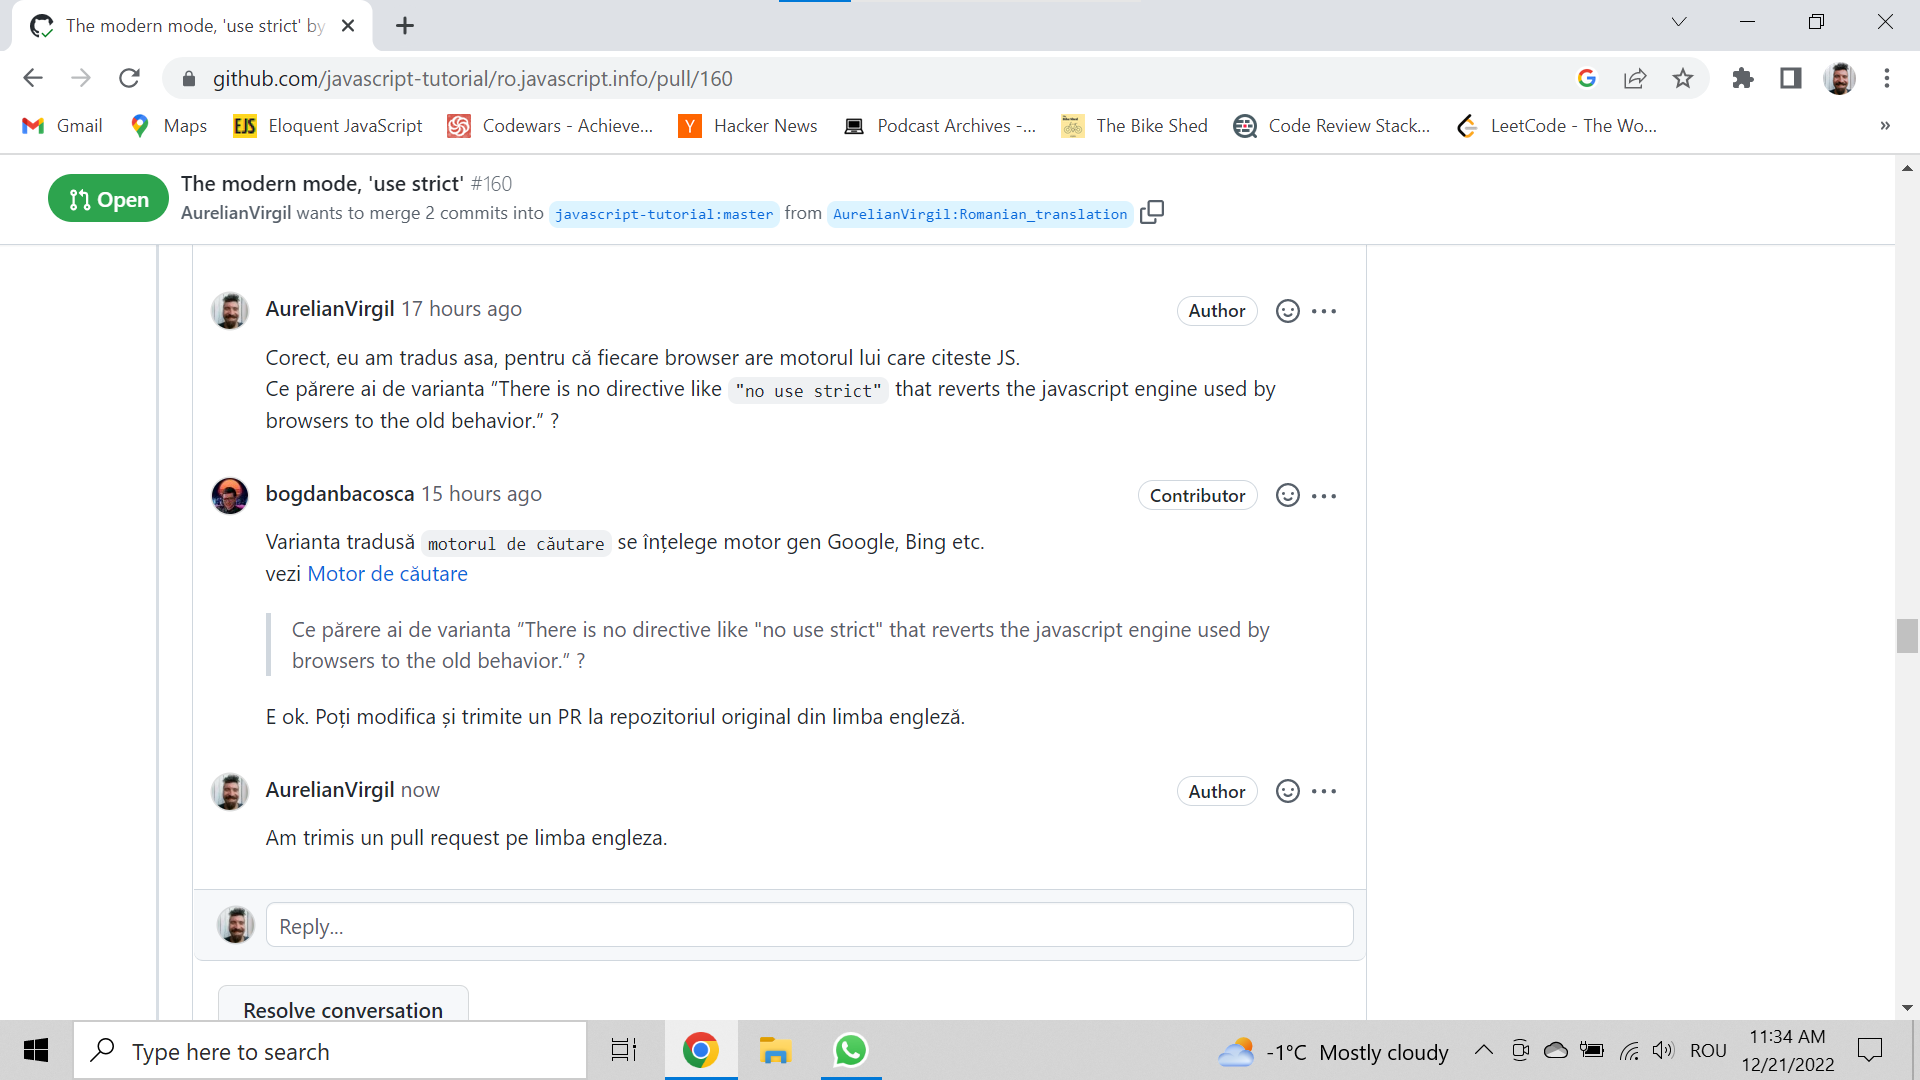Expand hidden bookmarks overflow chevron
The image size is (1920, 1080).
pyautogui.click(x=1884, y=126)
